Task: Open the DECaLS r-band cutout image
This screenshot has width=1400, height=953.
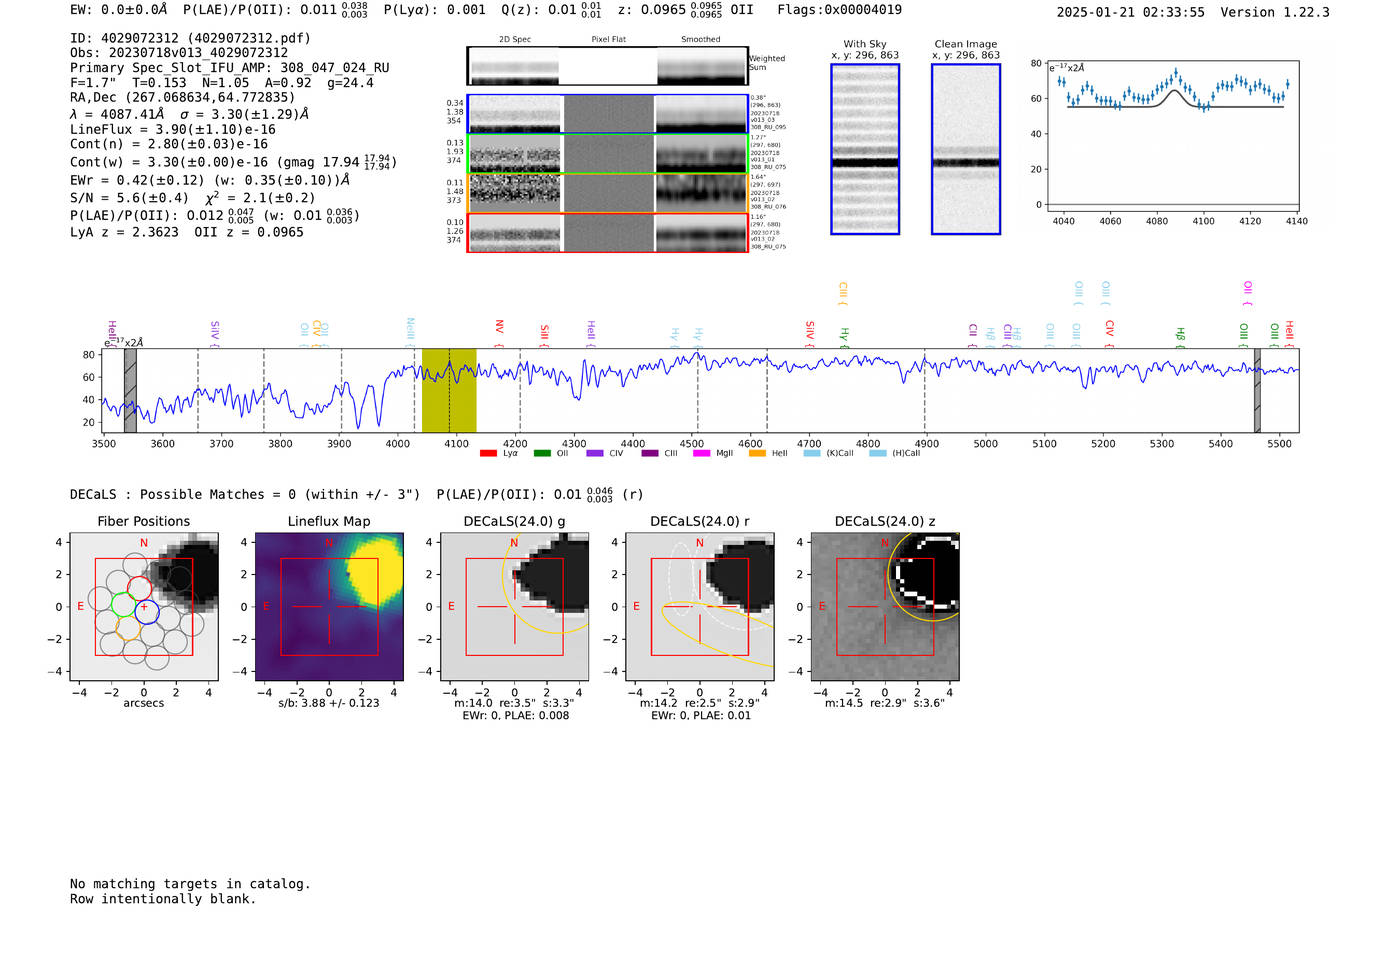Action: (699, 606)
